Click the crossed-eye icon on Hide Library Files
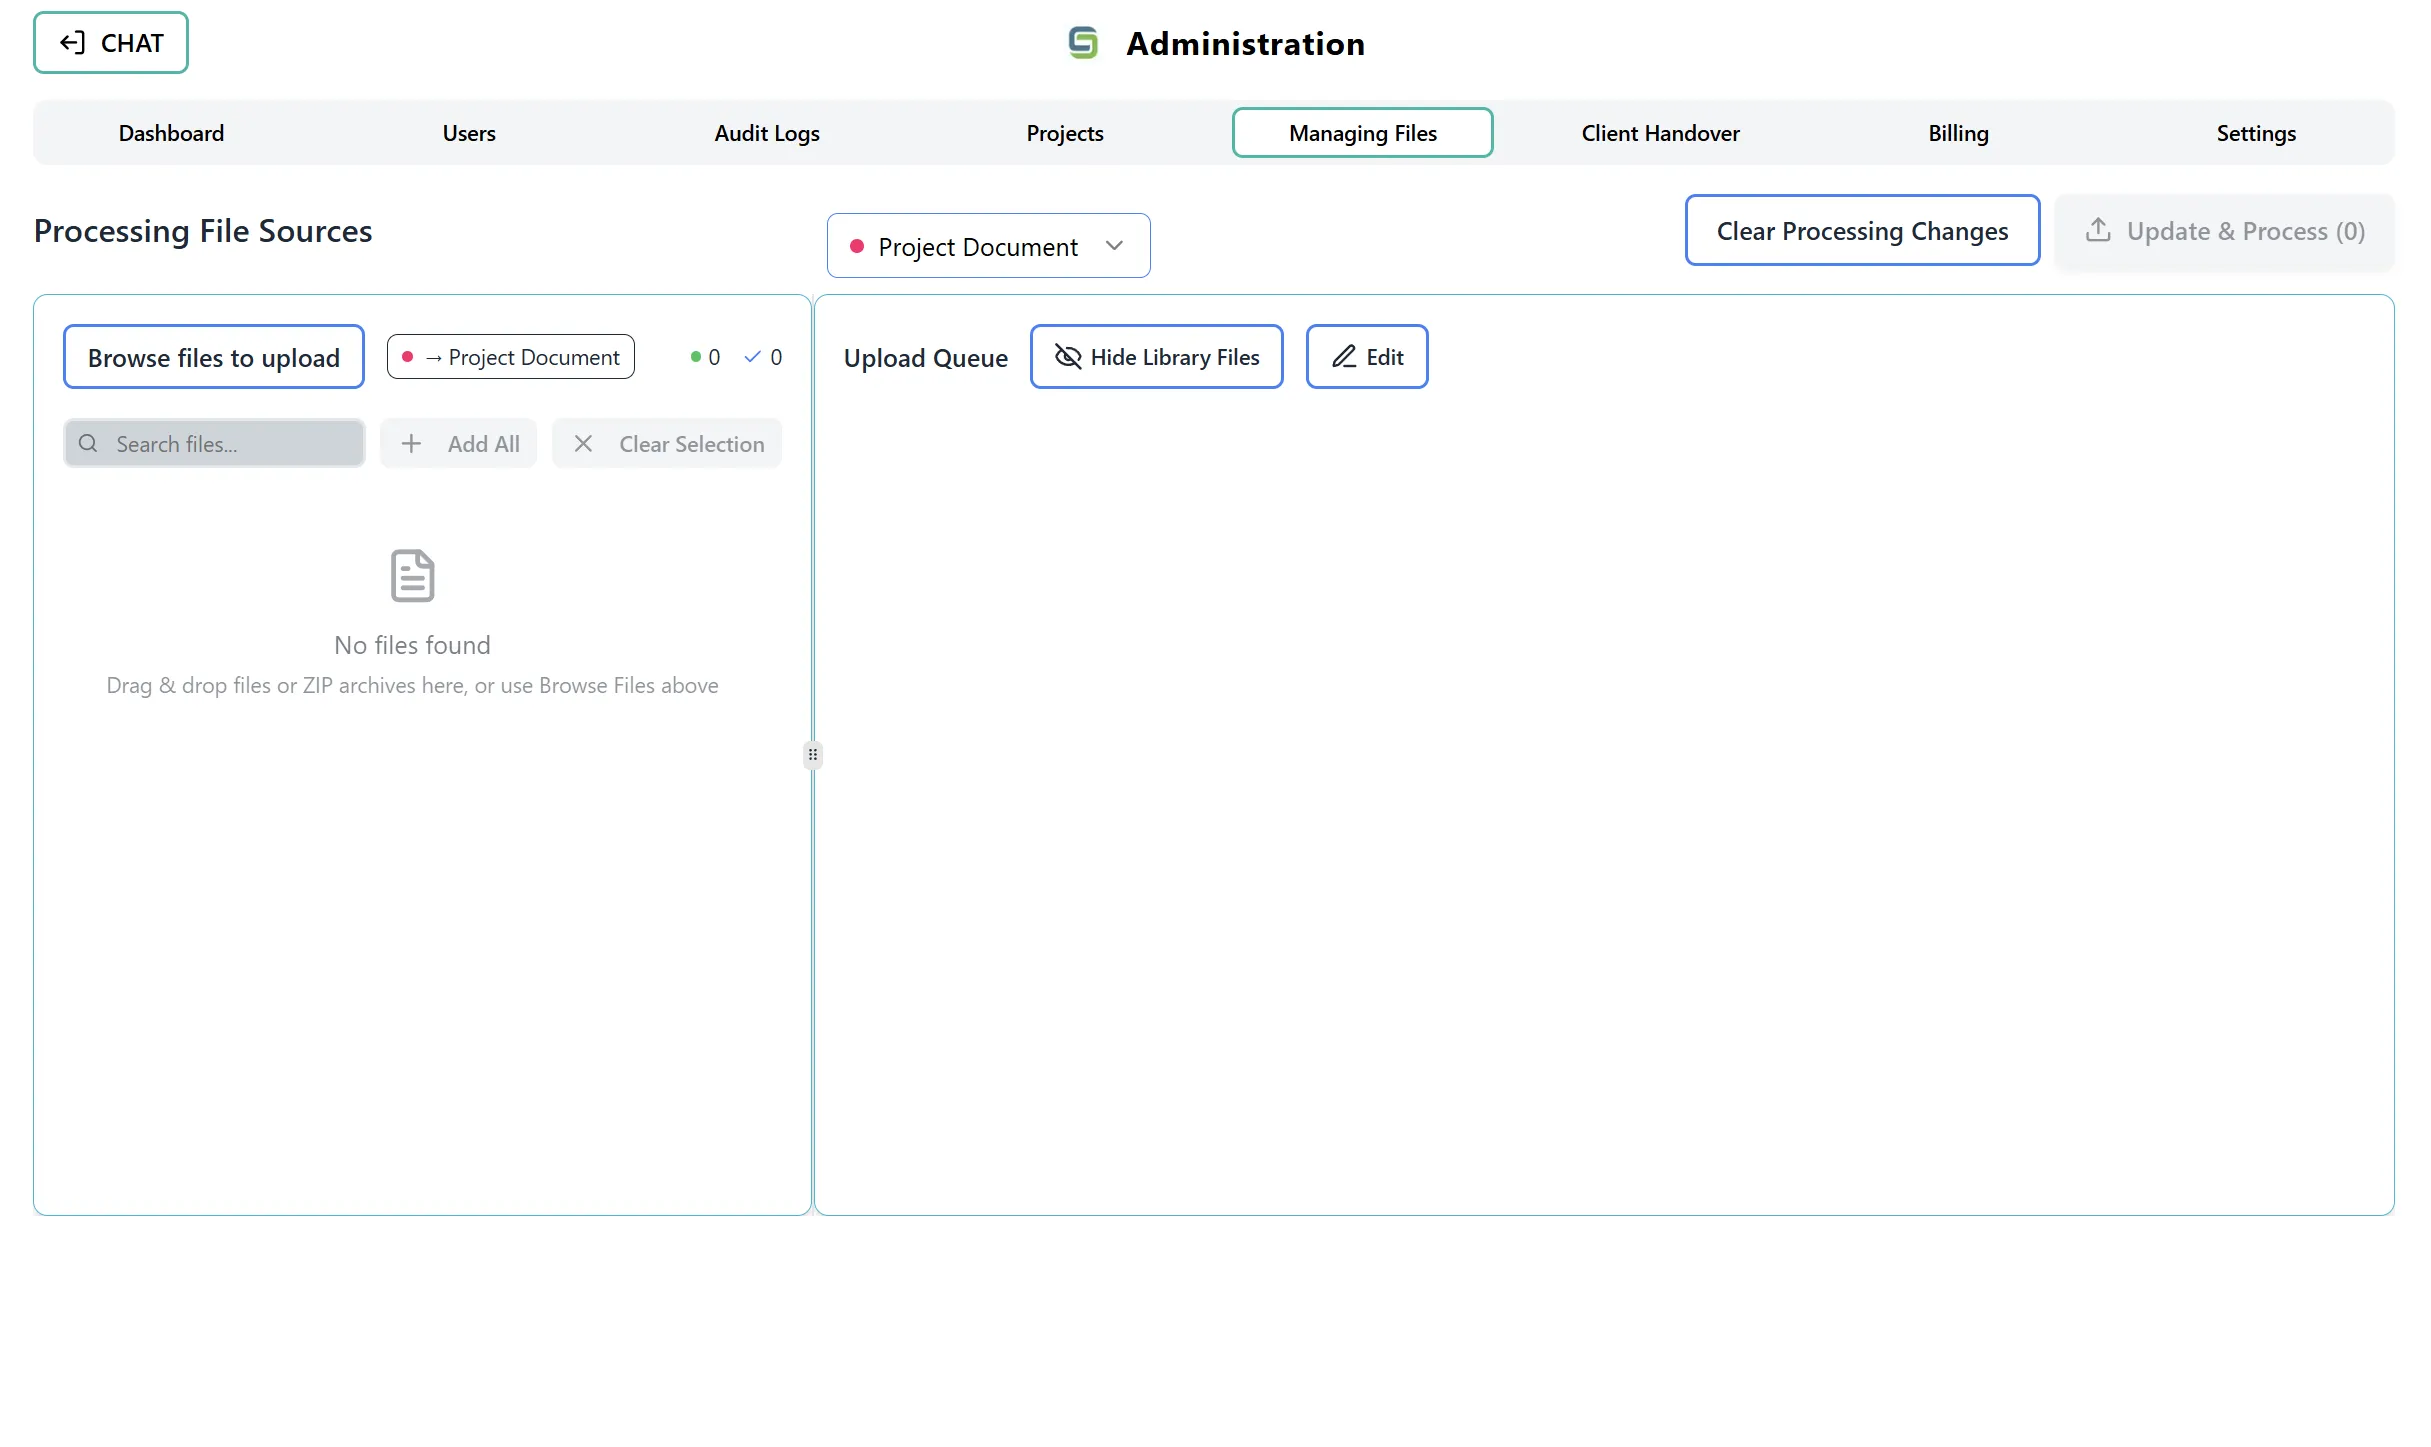Viewport: 2431px width, 1447px height. pos(1066,356)
